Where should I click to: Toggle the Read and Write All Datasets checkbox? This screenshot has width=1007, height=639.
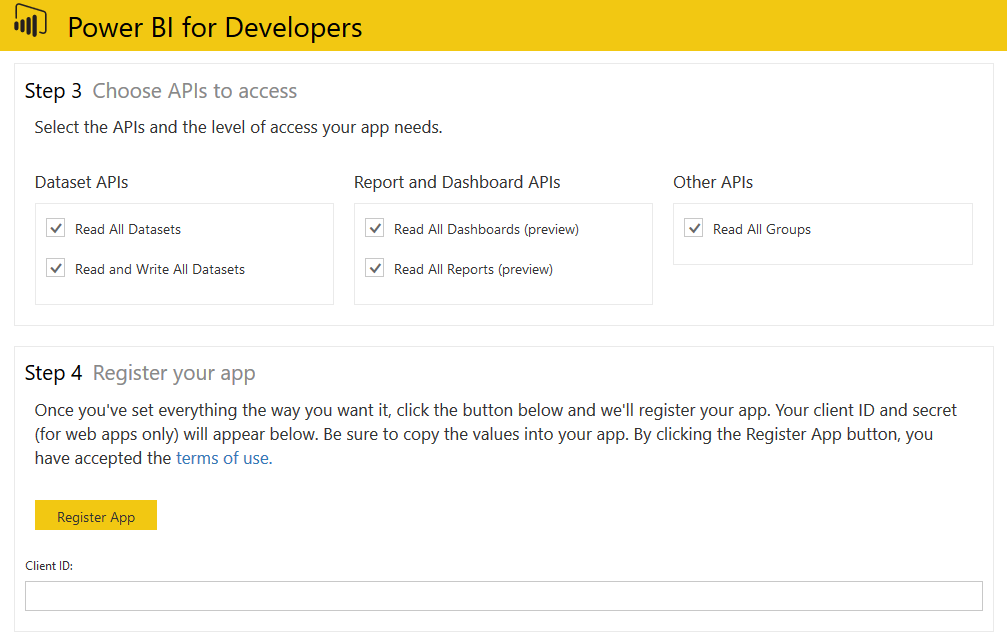coord(56,269)
